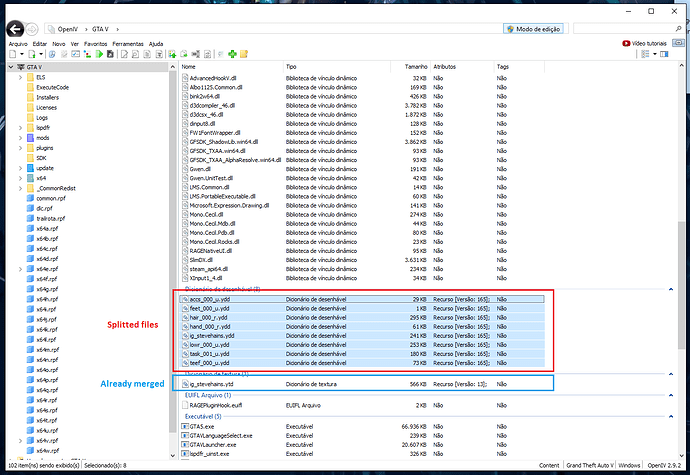The image size is (690, 475).
Task: Click the common.rpf archive icon
Action: 30,198
